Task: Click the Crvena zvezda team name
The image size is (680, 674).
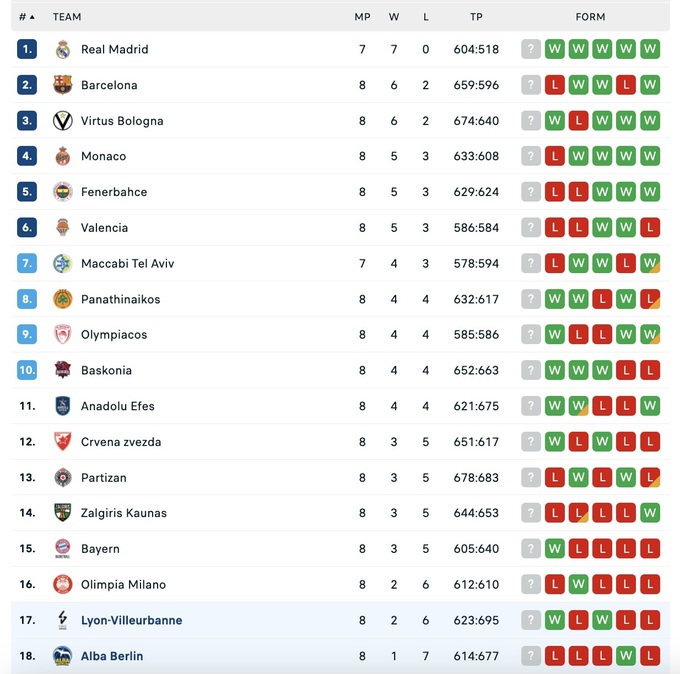Action: 121,442
